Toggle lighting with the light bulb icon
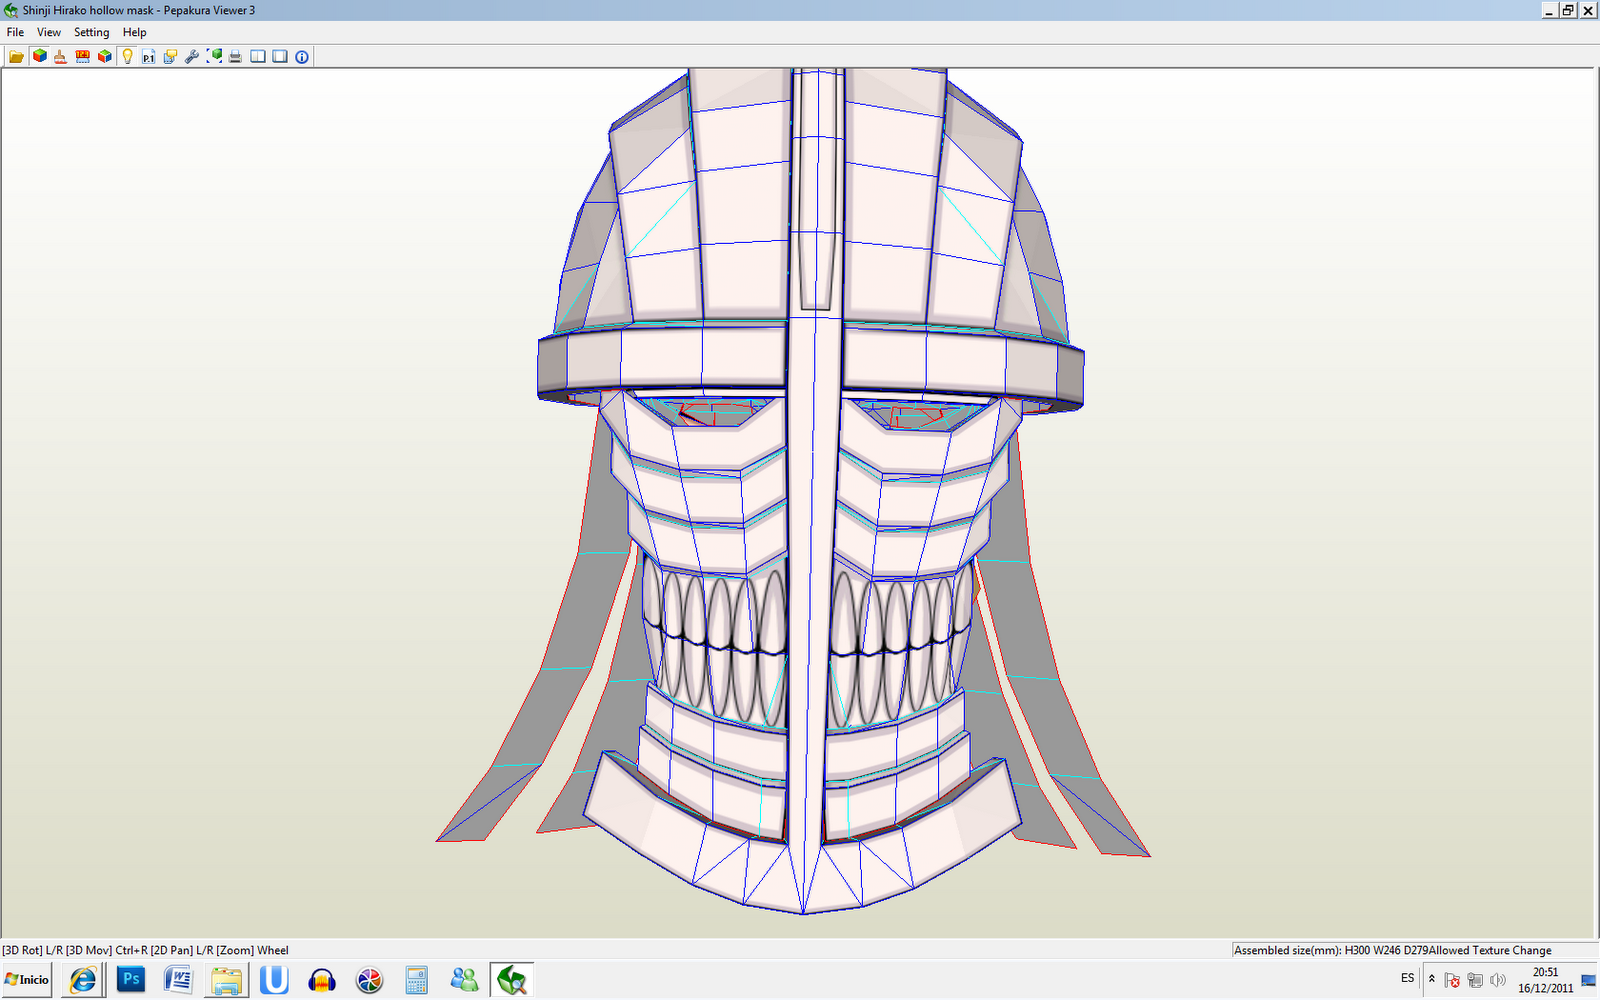Image resolution: width=1600 pixels, height=1000 pixels. pyautogui.click(x=127, y=56)
